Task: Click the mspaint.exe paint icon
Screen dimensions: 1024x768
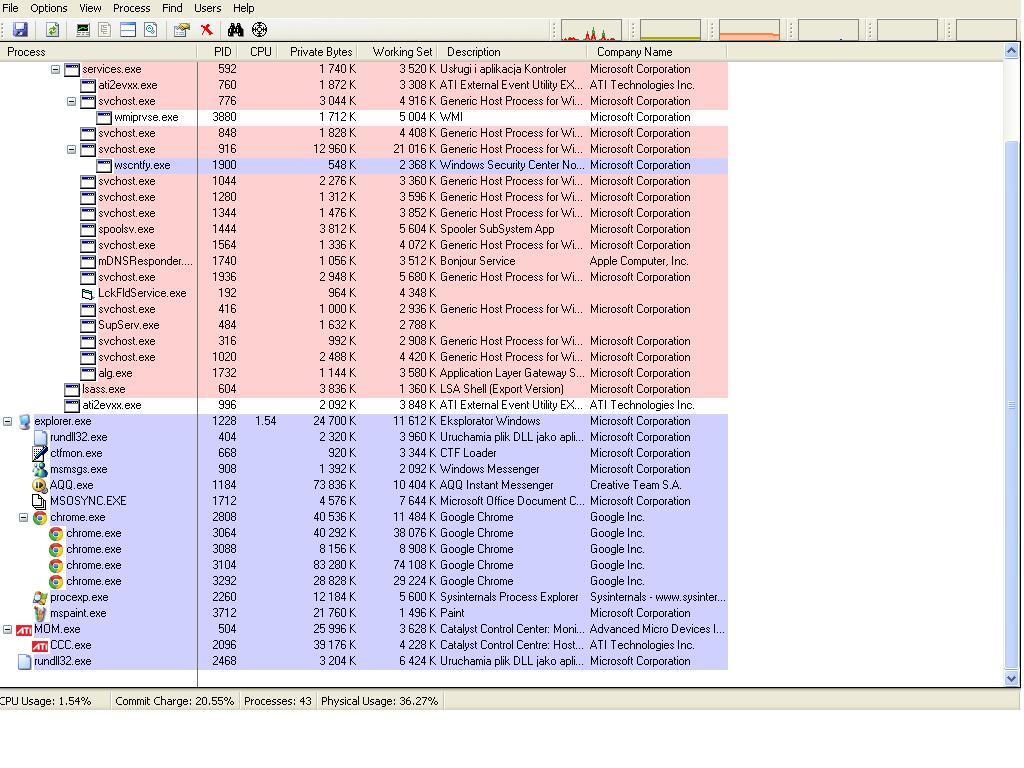Action: (x=40, y=614)
